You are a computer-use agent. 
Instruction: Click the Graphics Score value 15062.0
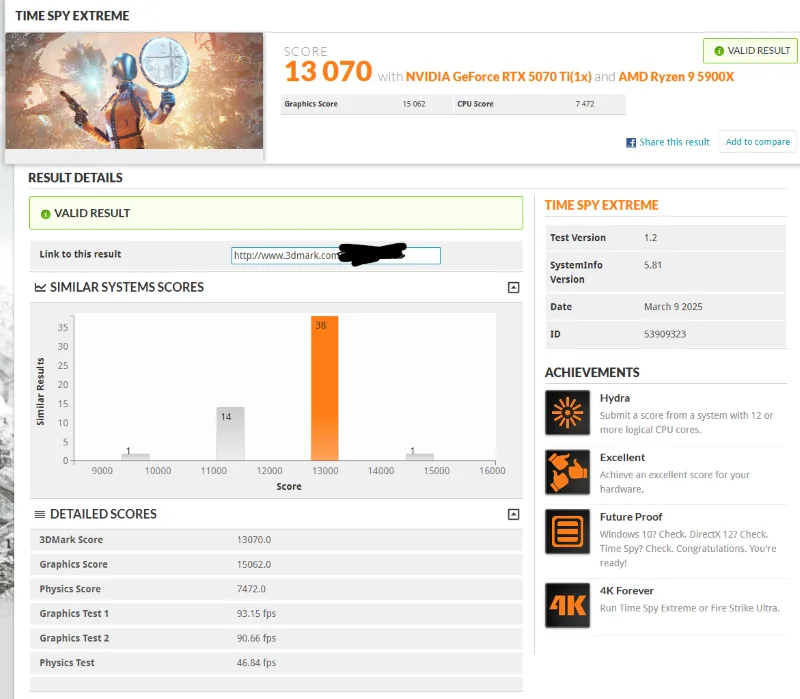254,564
